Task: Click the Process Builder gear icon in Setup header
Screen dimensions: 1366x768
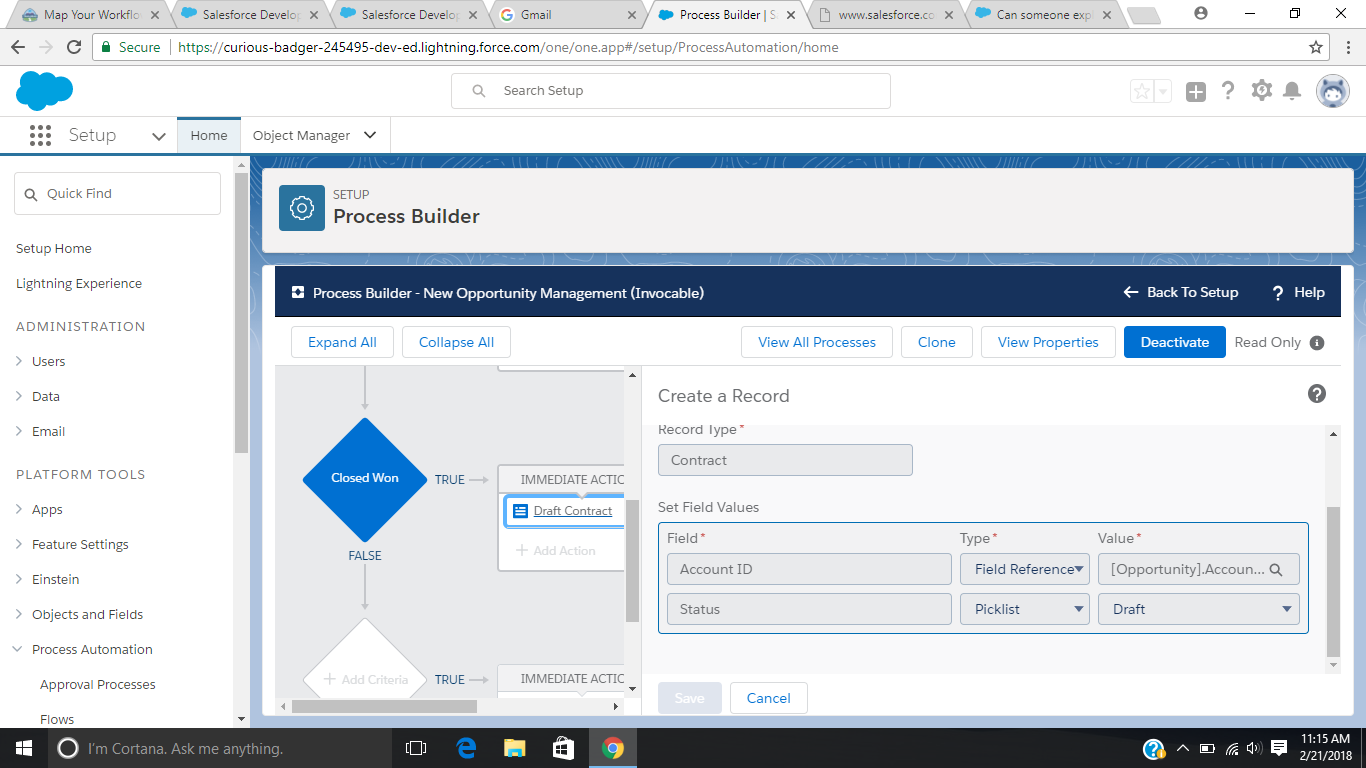Action: coord(302,208)
